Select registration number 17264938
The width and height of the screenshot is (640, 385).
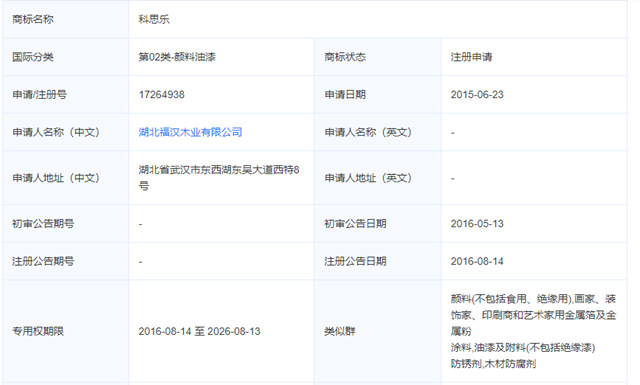pyautogui.click(x=162, y=95)
